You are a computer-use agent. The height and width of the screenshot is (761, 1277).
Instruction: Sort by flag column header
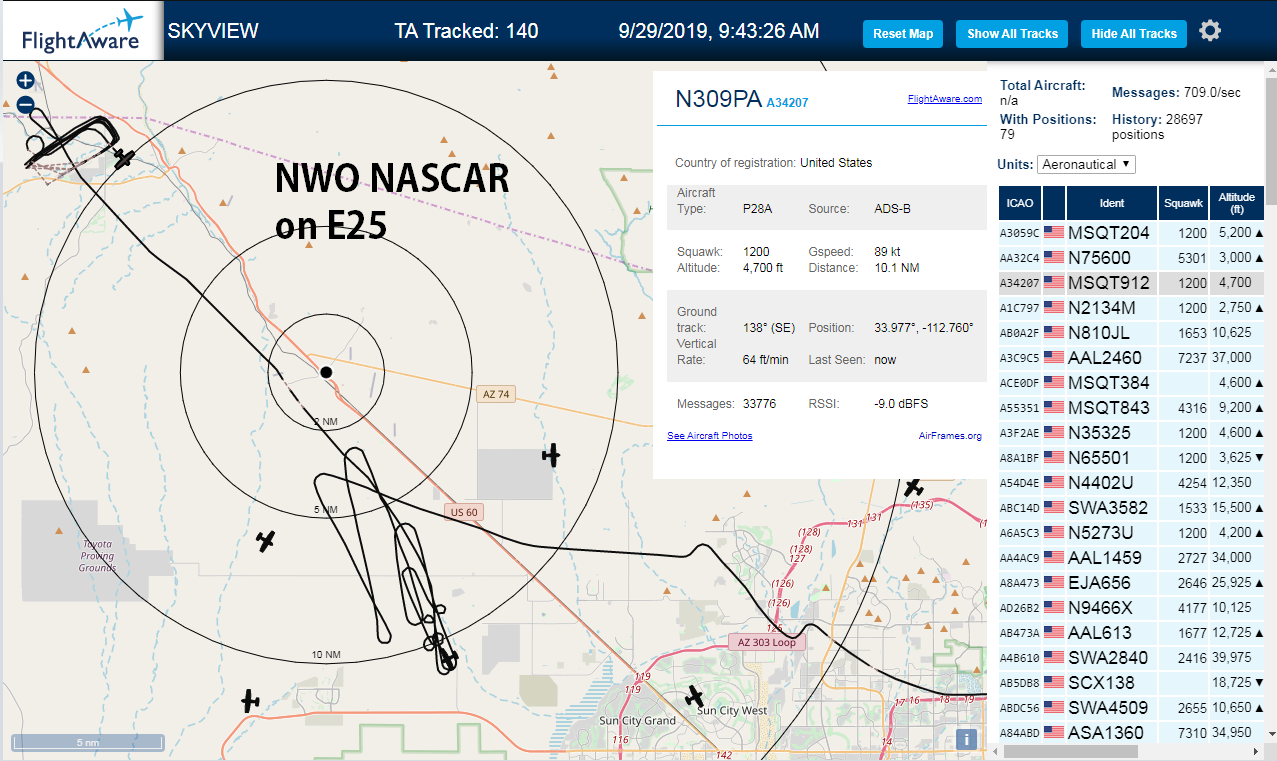point(1054,203)
